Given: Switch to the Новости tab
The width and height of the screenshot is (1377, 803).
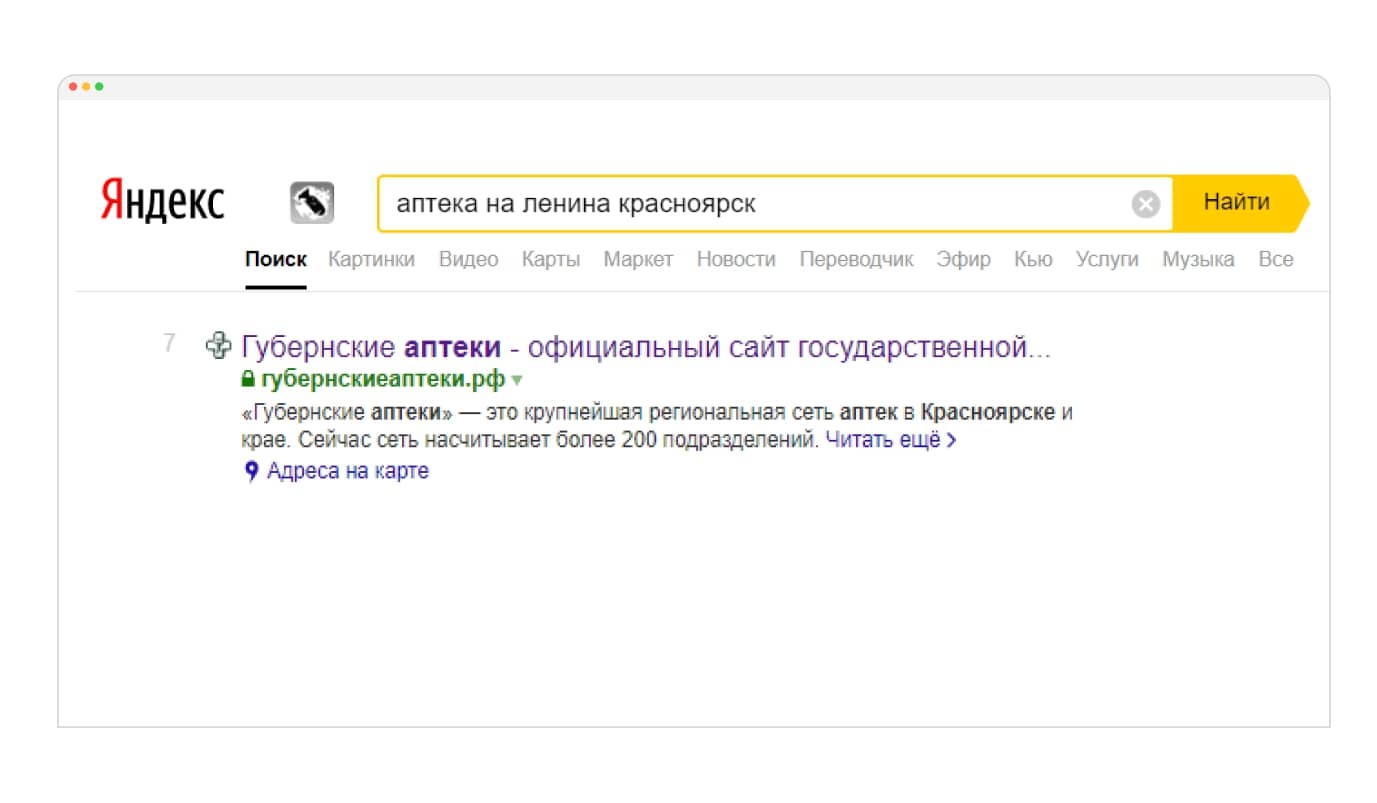Looking at the screenshot, I should coord(736,259).
